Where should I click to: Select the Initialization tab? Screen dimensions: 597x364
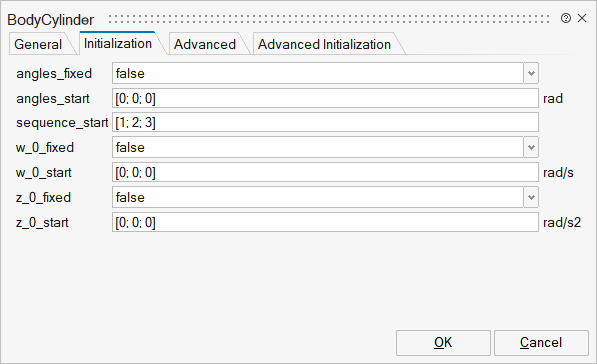pos(118,43)
